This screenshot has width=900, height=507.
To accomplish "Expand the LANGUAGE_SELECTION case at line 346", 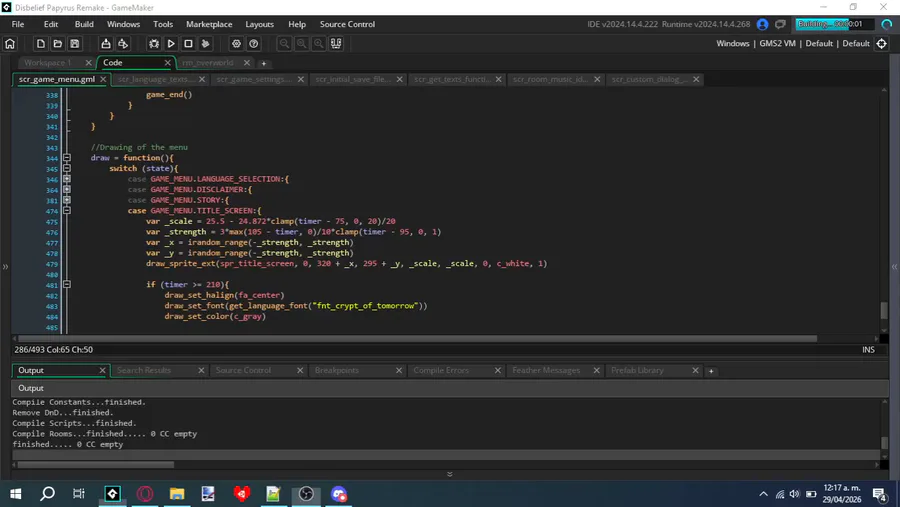I will pyautogui.click(x=67, y=179).
